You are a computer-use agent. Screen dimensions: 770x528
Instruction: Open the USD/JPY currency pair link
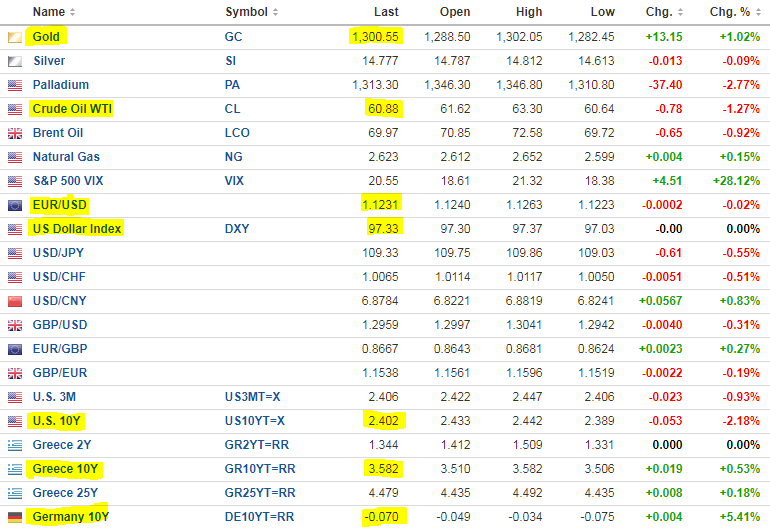(58, 253)
